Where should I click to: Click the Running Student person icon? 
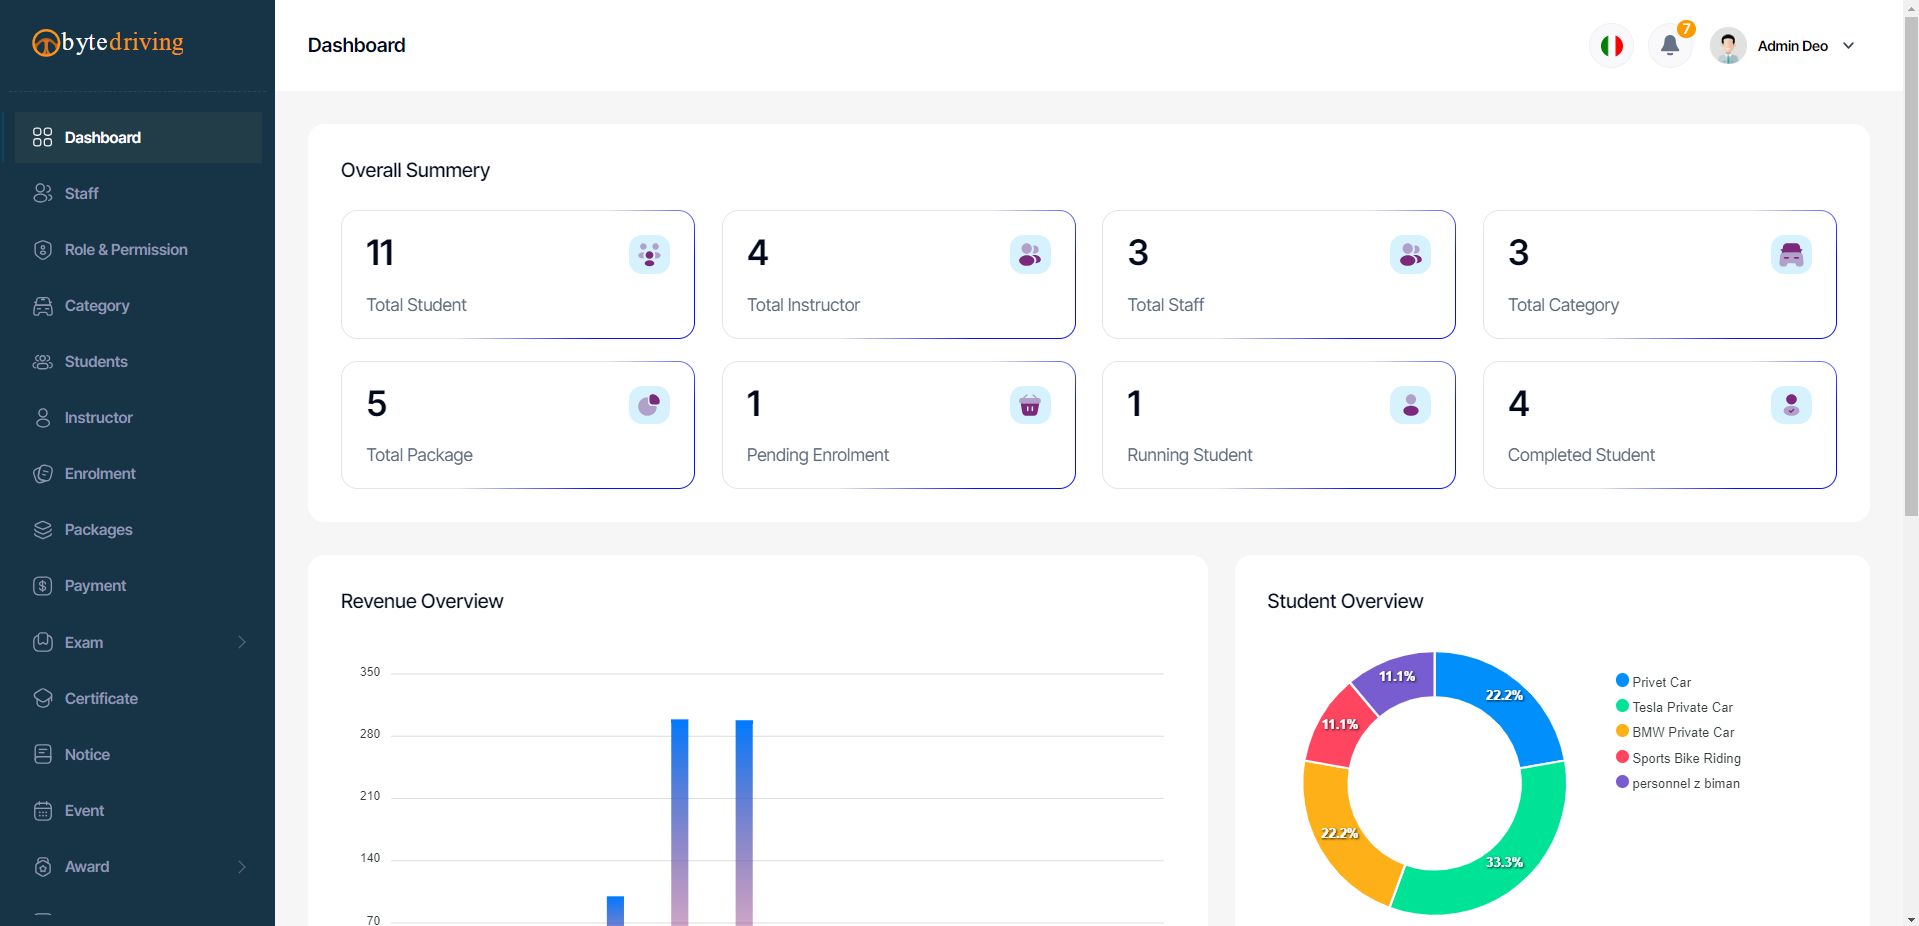[x=1410, y=405]
